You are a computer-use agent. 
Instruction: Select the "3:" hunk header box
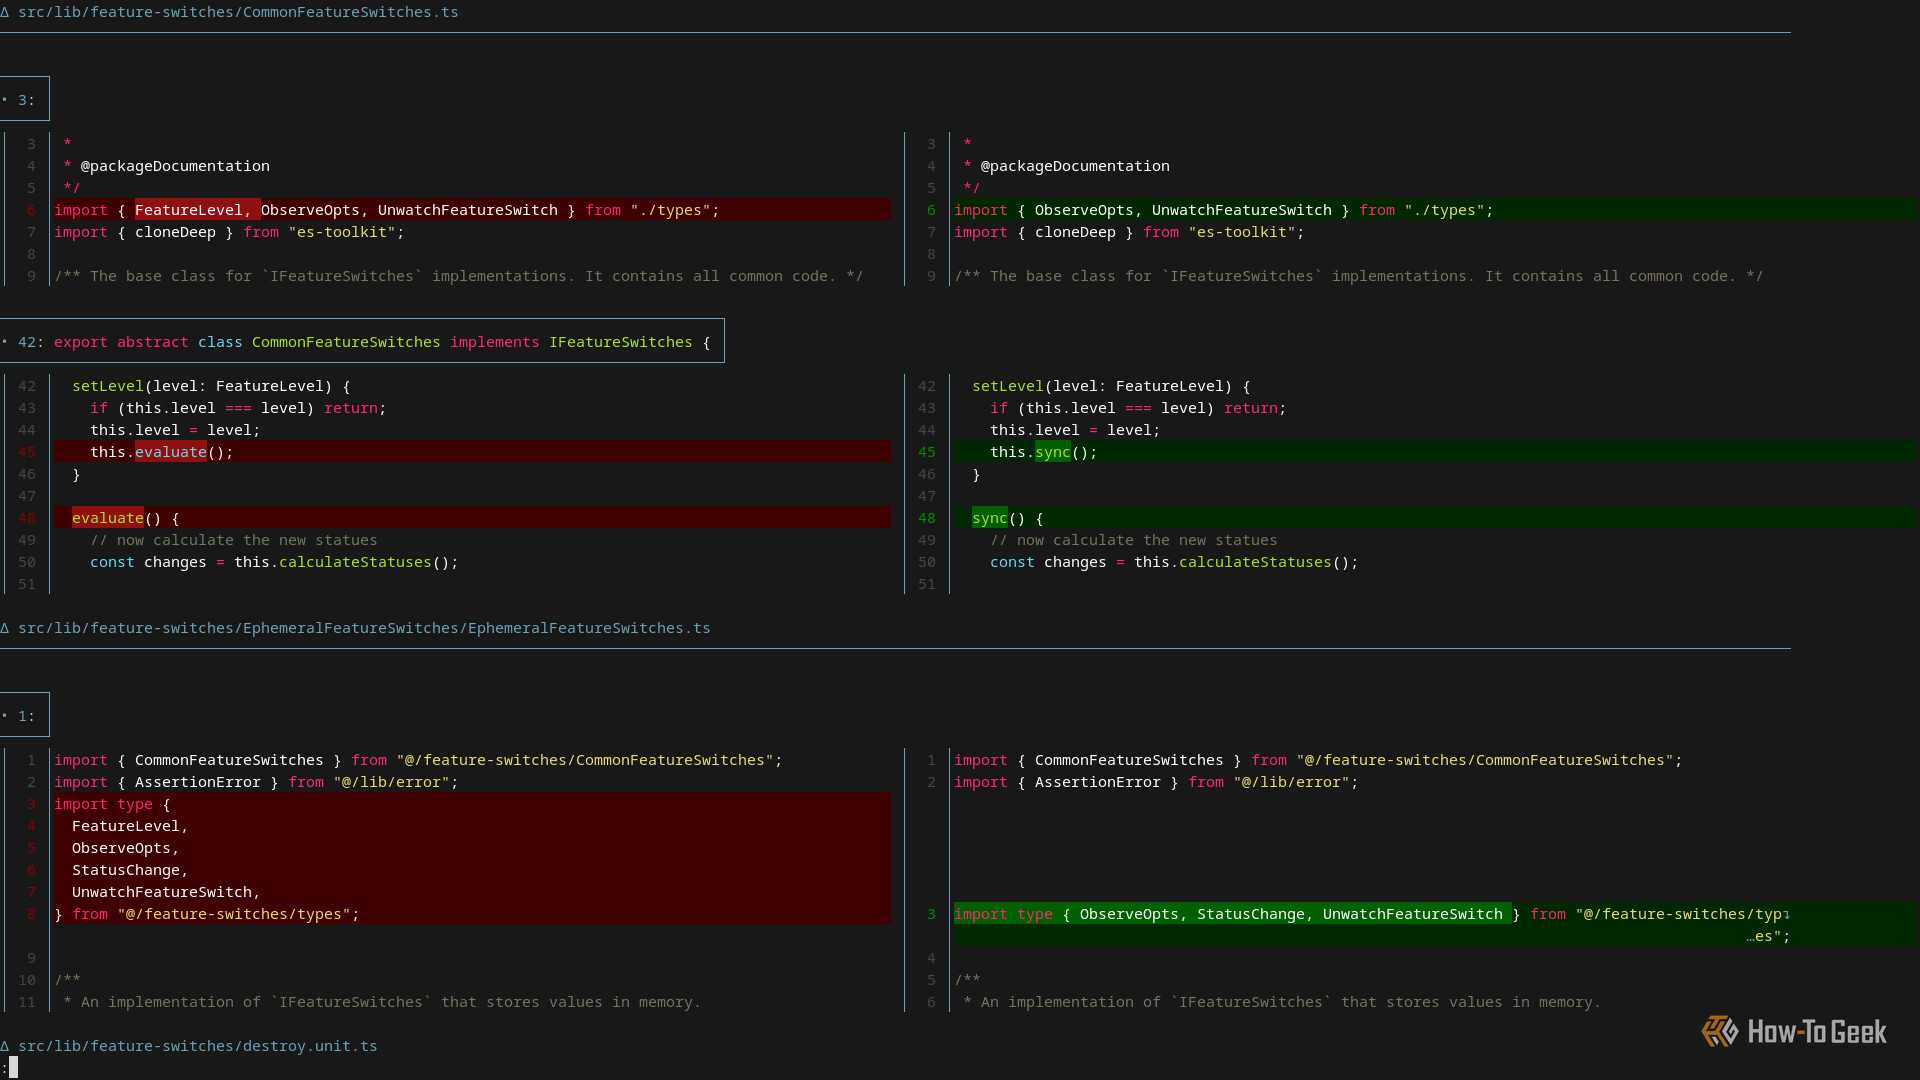coord(24,99)
